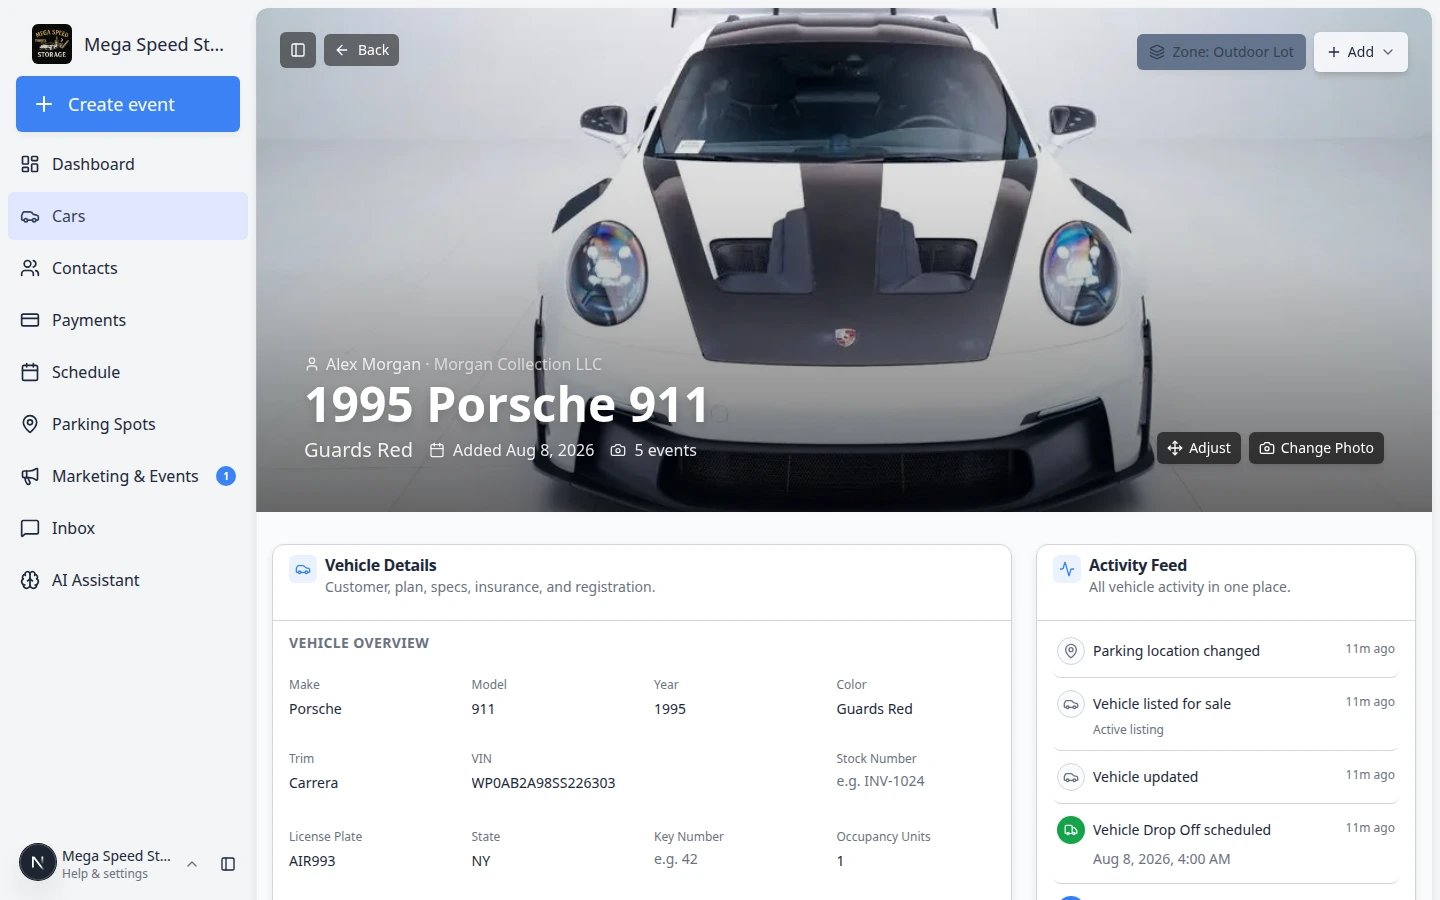The image size is (1440, 900).
Task: Open the Dashboard menu item
Action: pos(128,164)
